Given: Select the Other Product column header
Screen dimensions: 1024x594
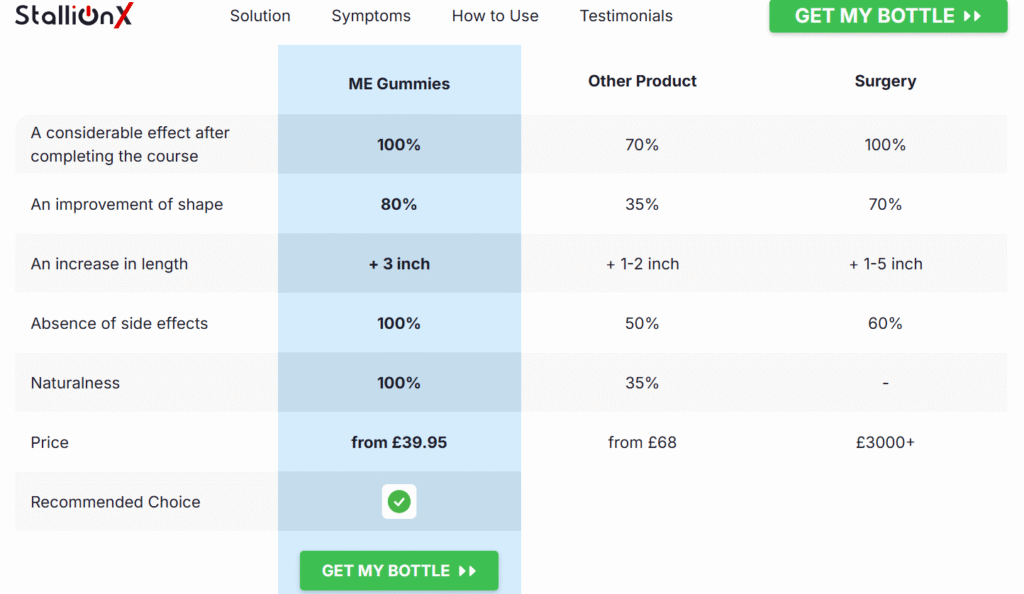Looking at the screenshot, I should pos(642,81).
